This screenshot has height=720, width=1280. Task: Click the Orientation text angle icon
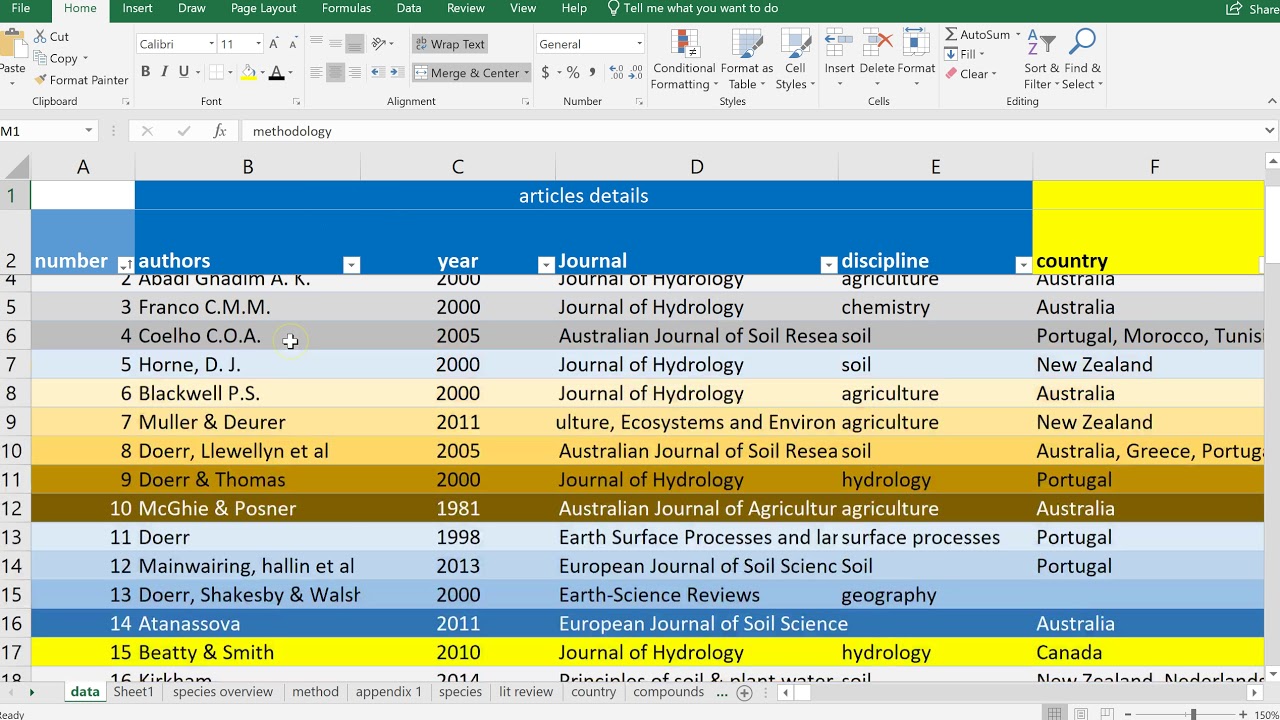coord(379,44)
